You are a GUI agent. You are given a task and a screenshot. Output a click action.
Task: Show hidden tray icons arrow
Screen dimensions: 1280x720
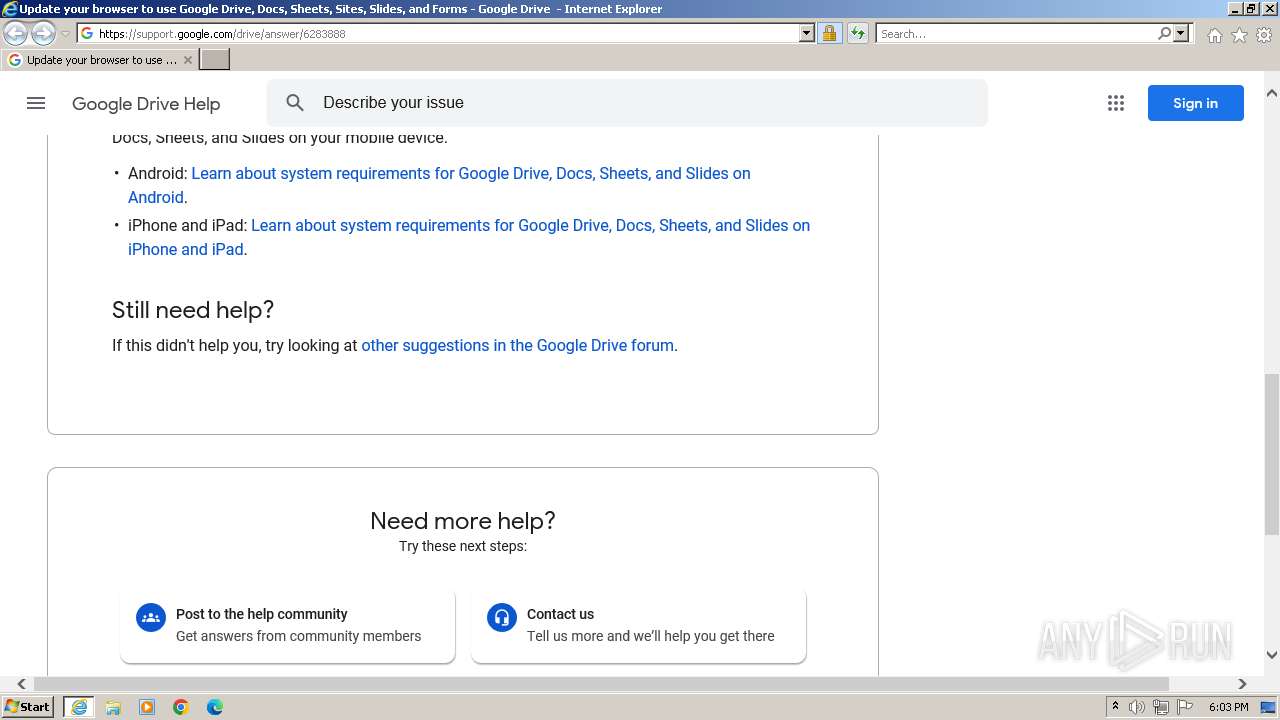[1115, 707]
